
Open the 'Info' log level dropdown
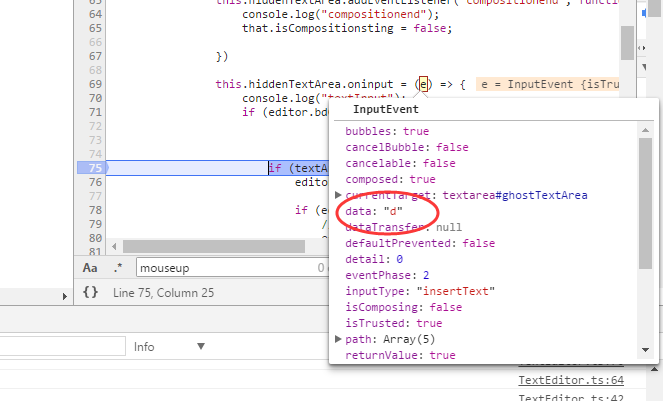click(x=169, y=346)
